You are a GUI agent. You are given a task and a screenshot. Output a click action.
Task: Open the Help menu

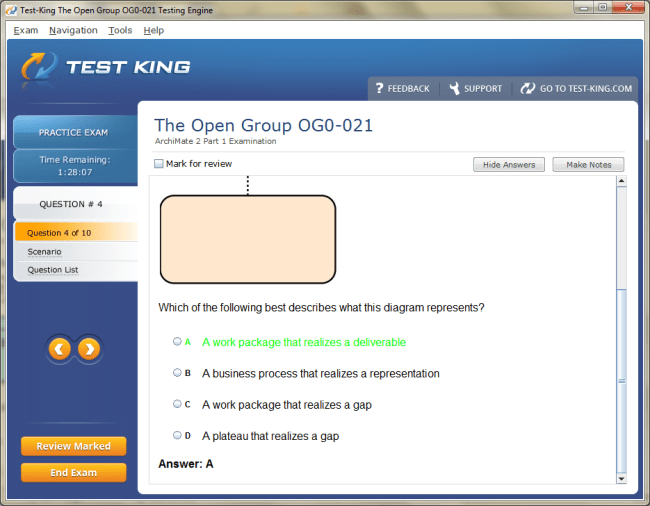click(x=154, y=30)
